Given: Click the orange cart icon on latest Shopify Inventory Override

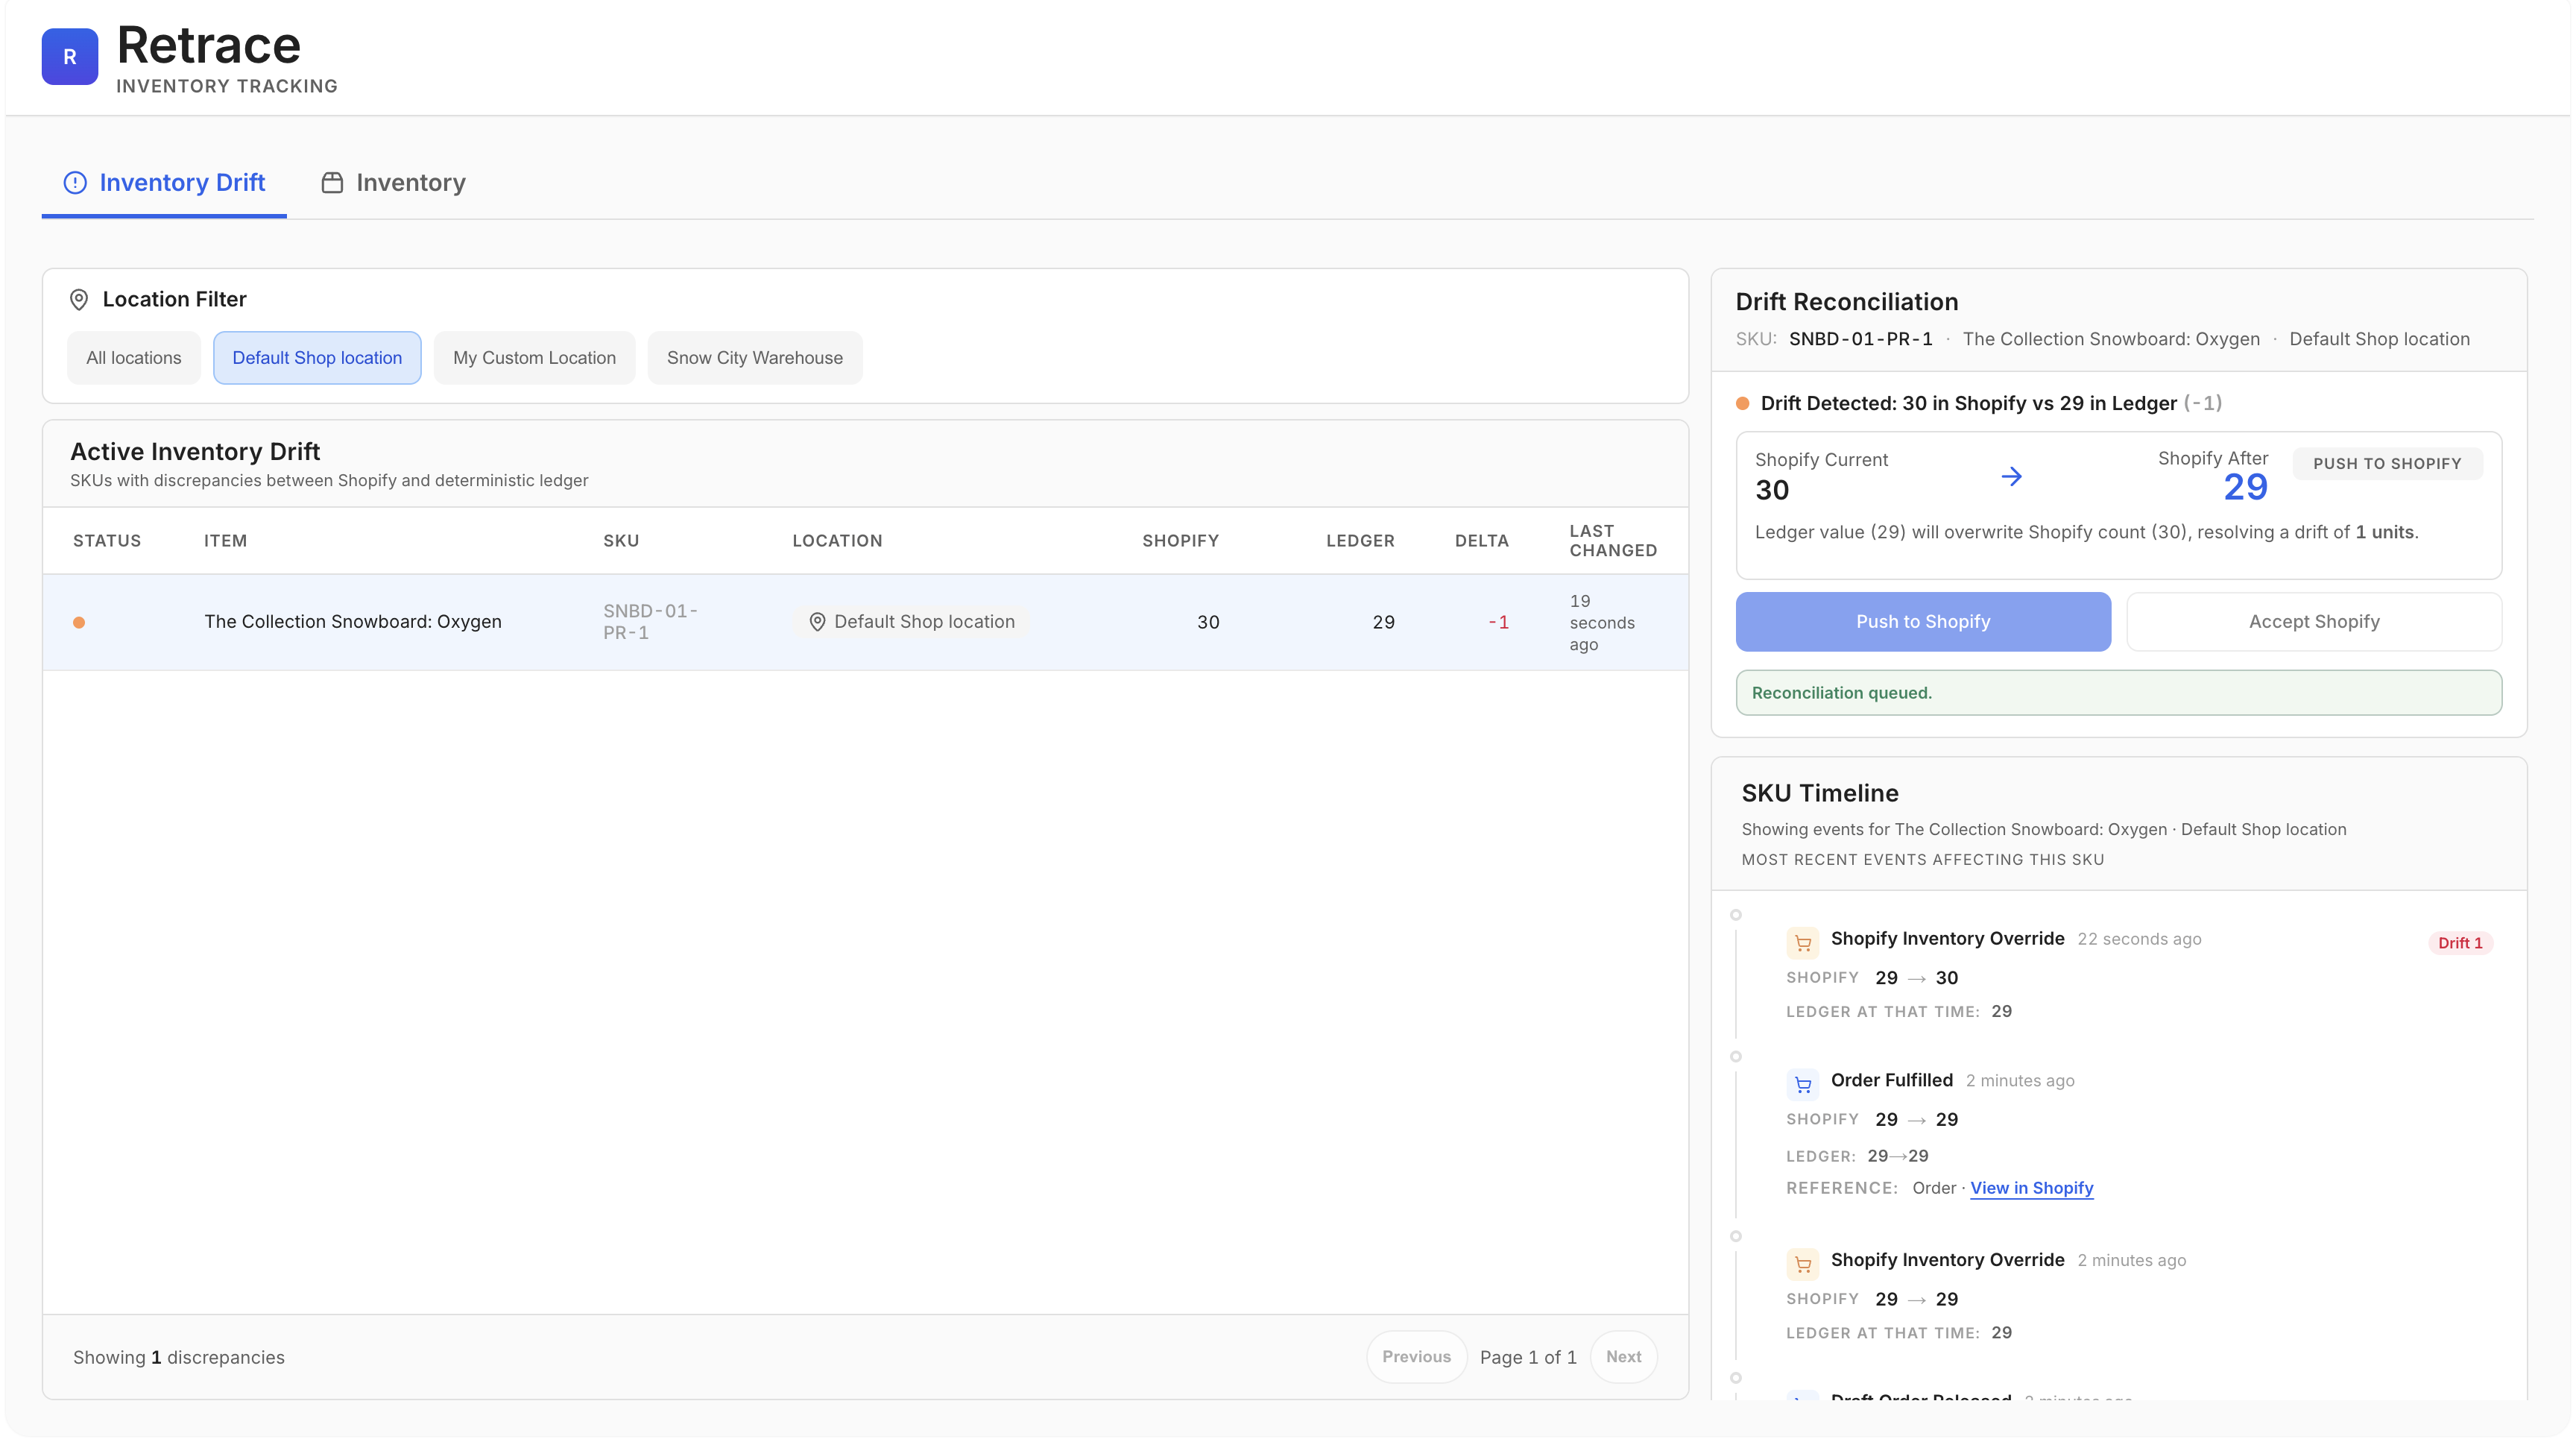Looking at the screenshot, I should click(x=1803, y=943).
